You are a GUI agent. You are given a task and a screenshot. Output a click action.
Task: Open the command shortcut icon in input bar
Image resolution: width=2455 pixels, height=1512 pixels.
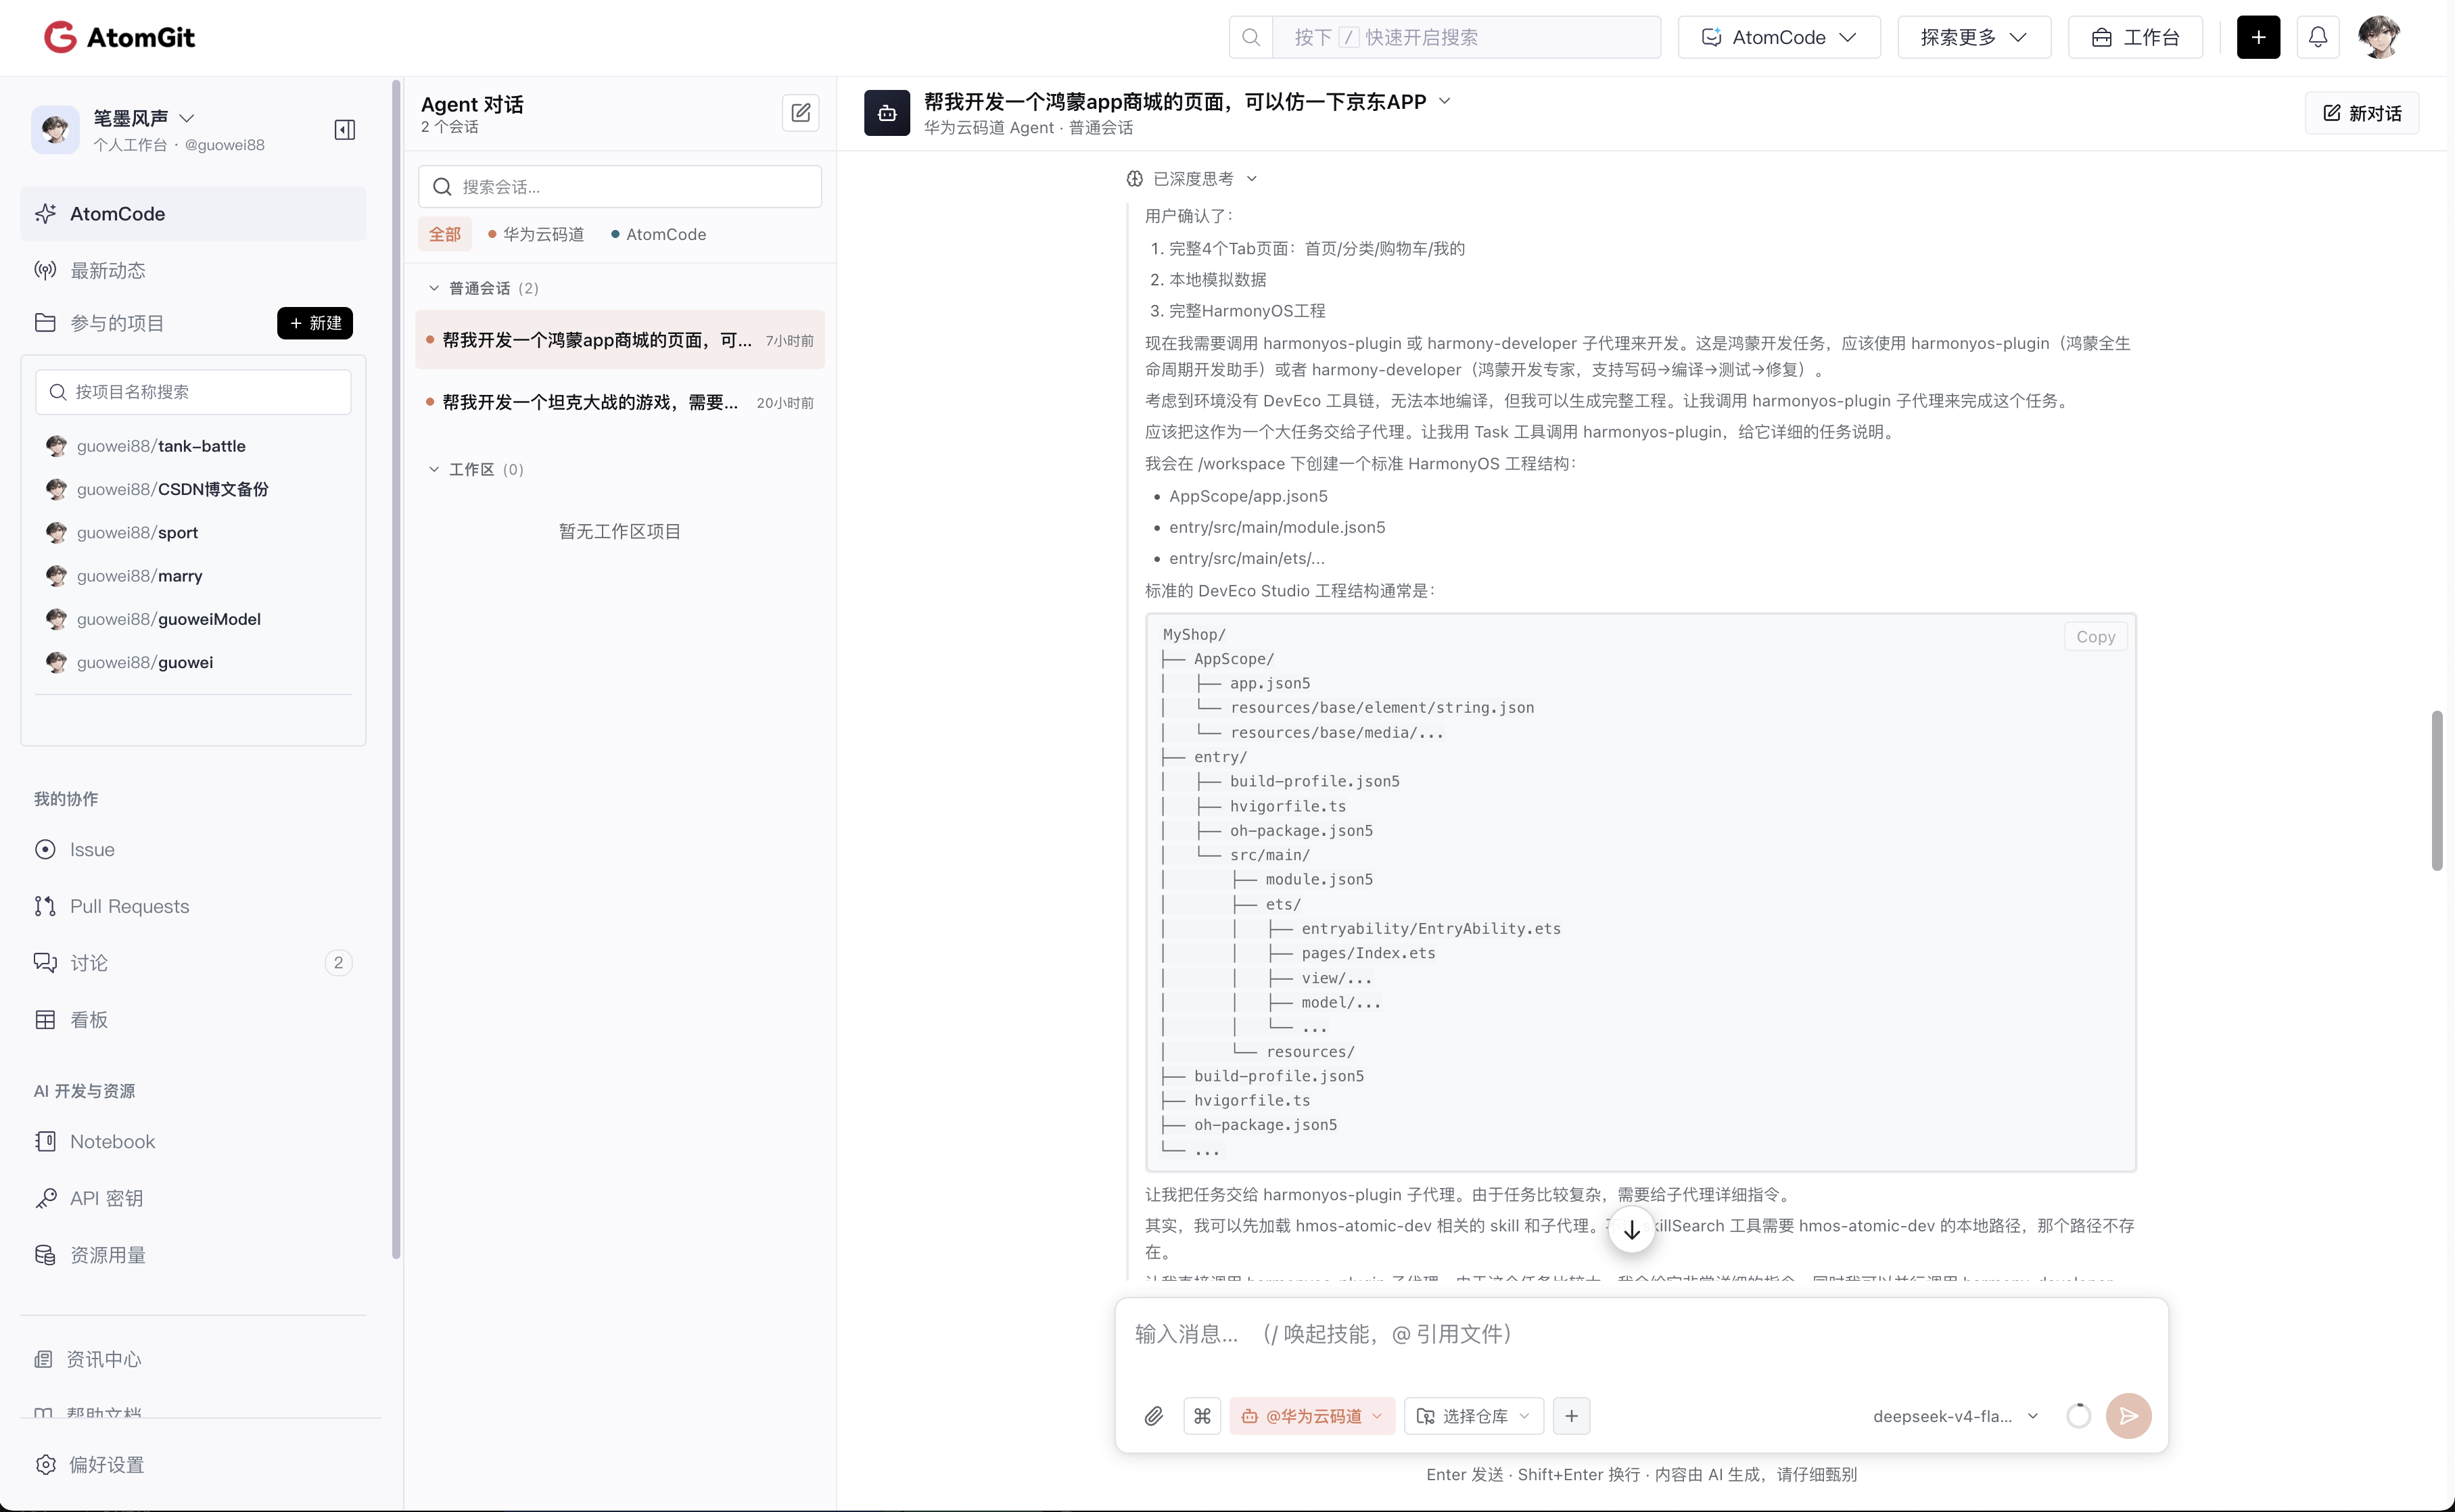1202,1416
